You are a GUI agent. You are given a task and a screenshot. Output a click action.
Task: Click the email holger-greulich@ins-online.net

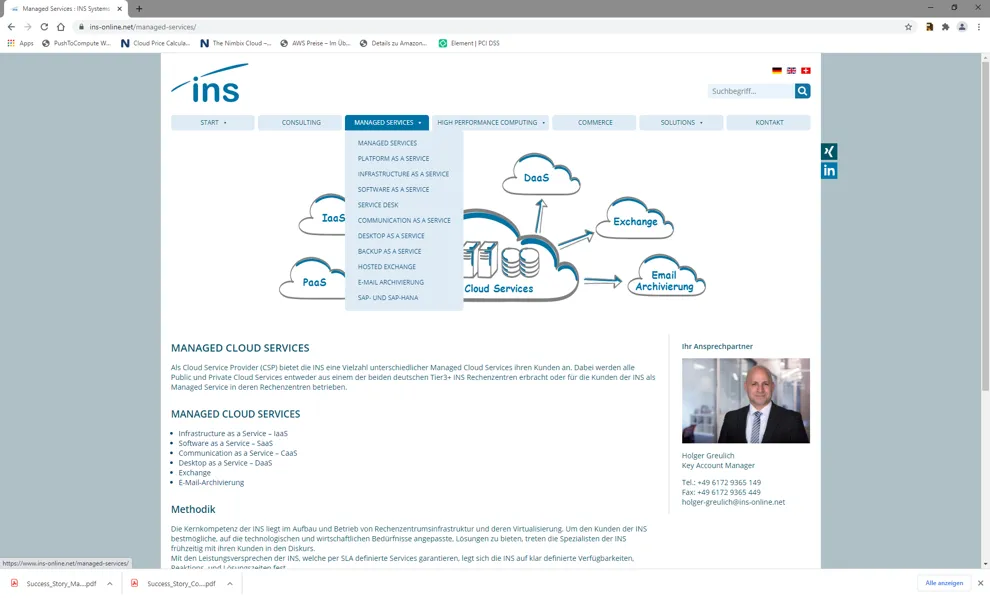click(x=733, y=502)
